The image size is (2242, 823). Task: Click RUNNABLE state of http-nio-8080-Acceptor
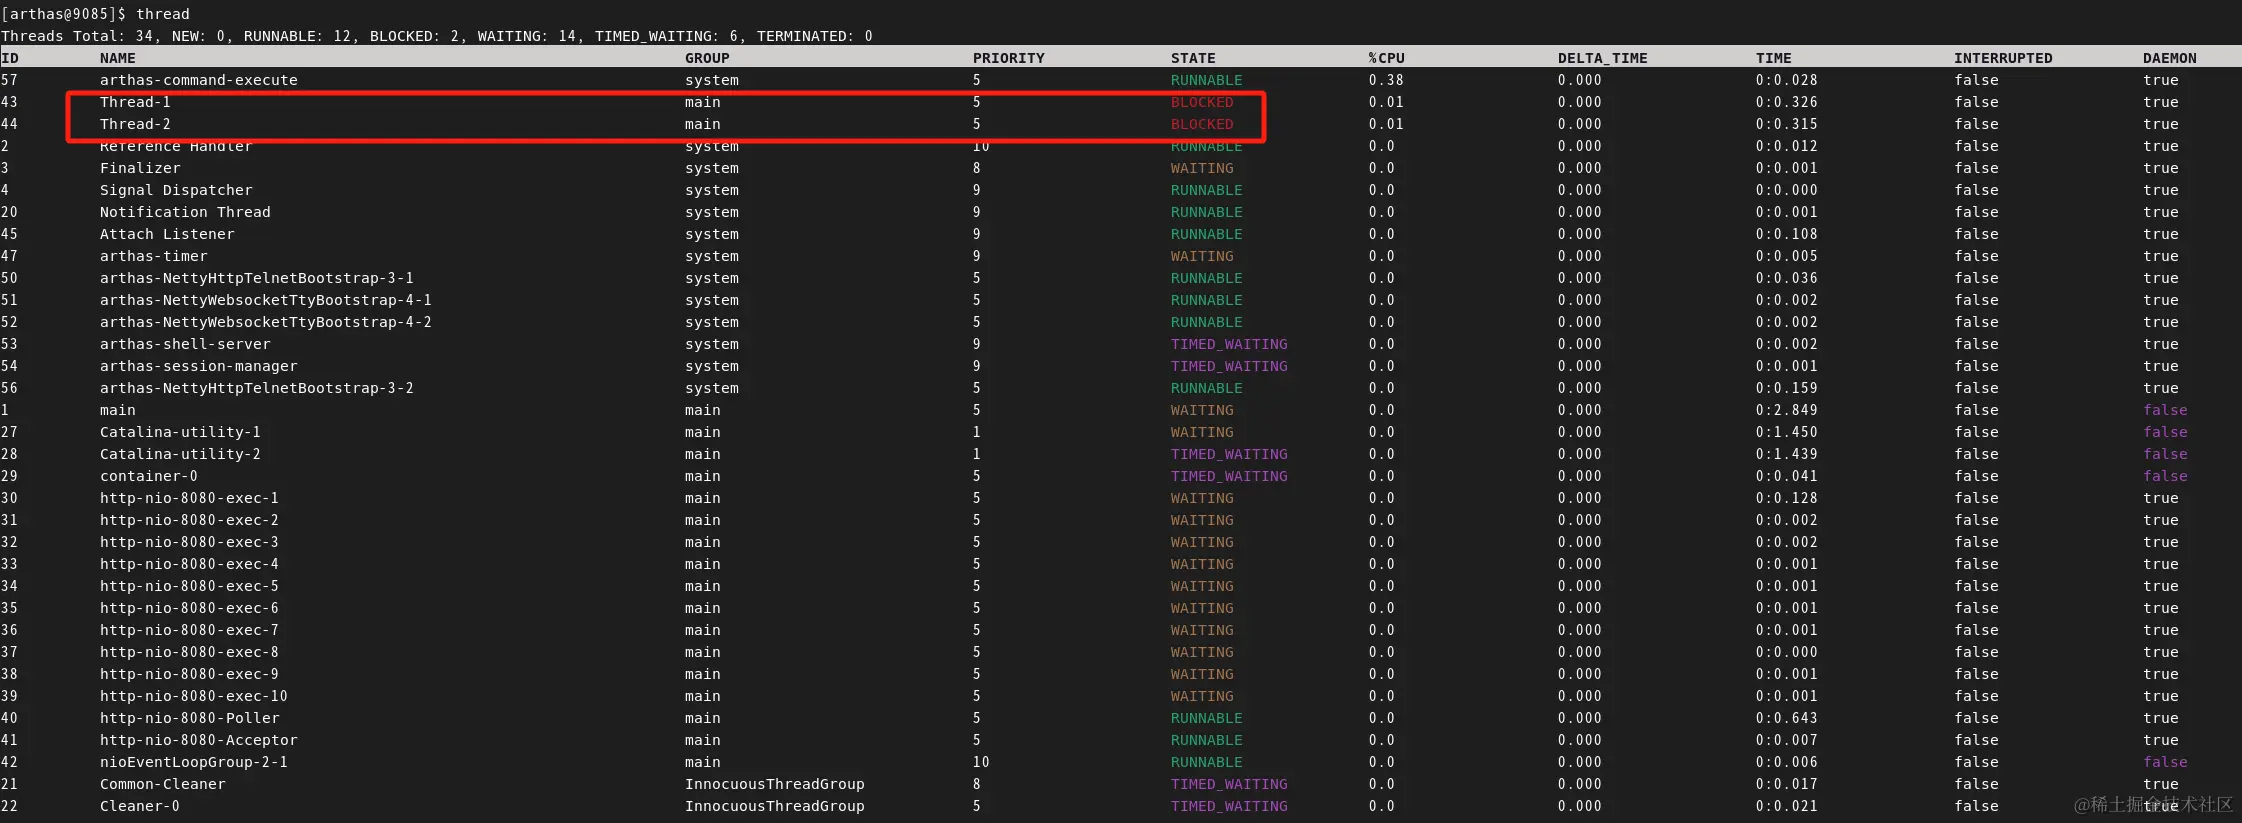click(1207, 740)
